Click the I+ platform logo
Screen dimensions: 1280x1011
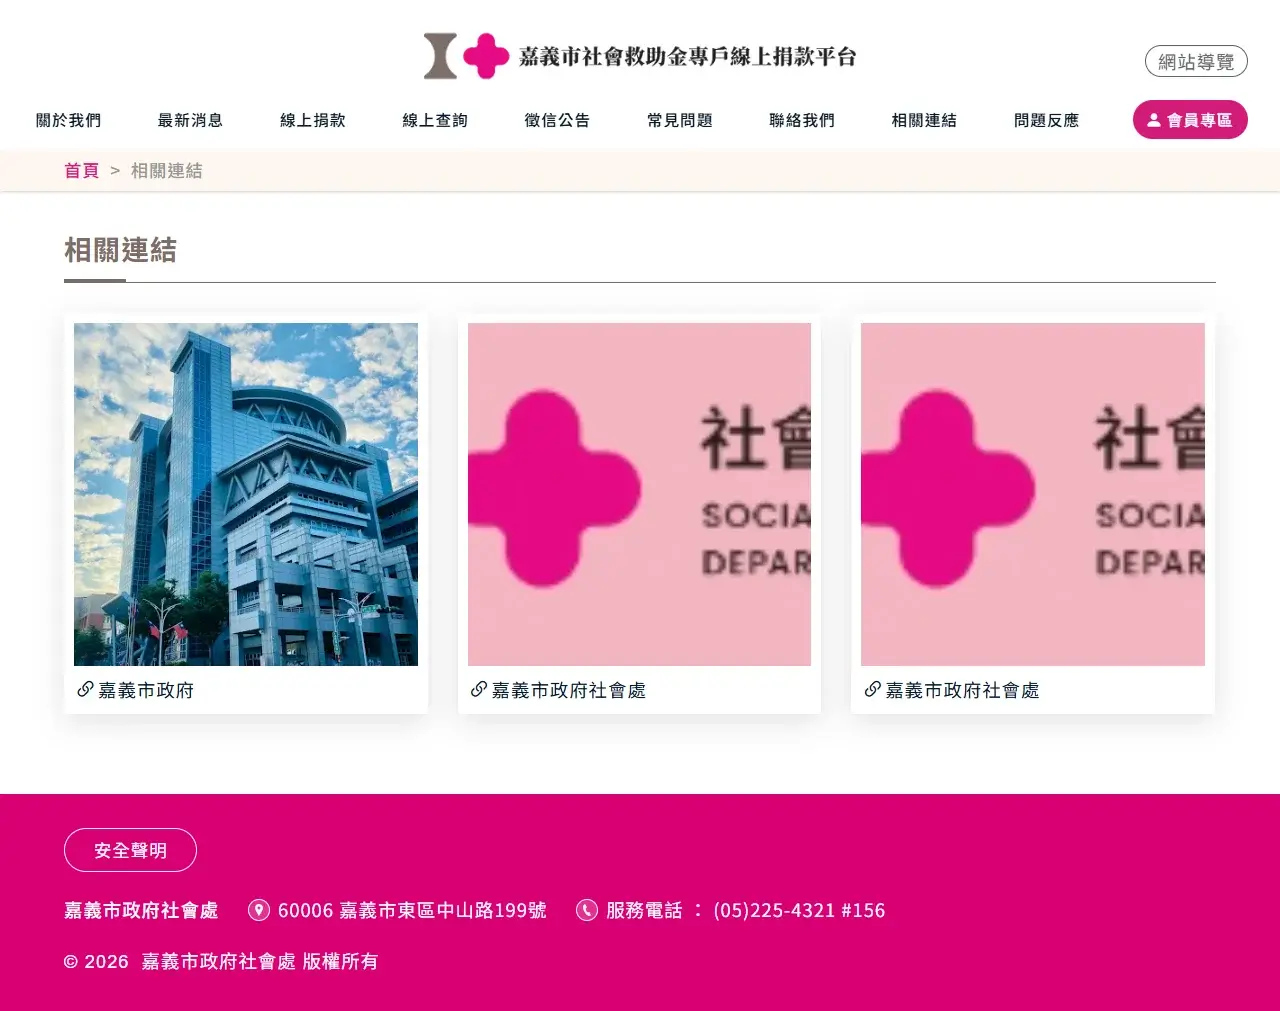[x=467, y=56]
